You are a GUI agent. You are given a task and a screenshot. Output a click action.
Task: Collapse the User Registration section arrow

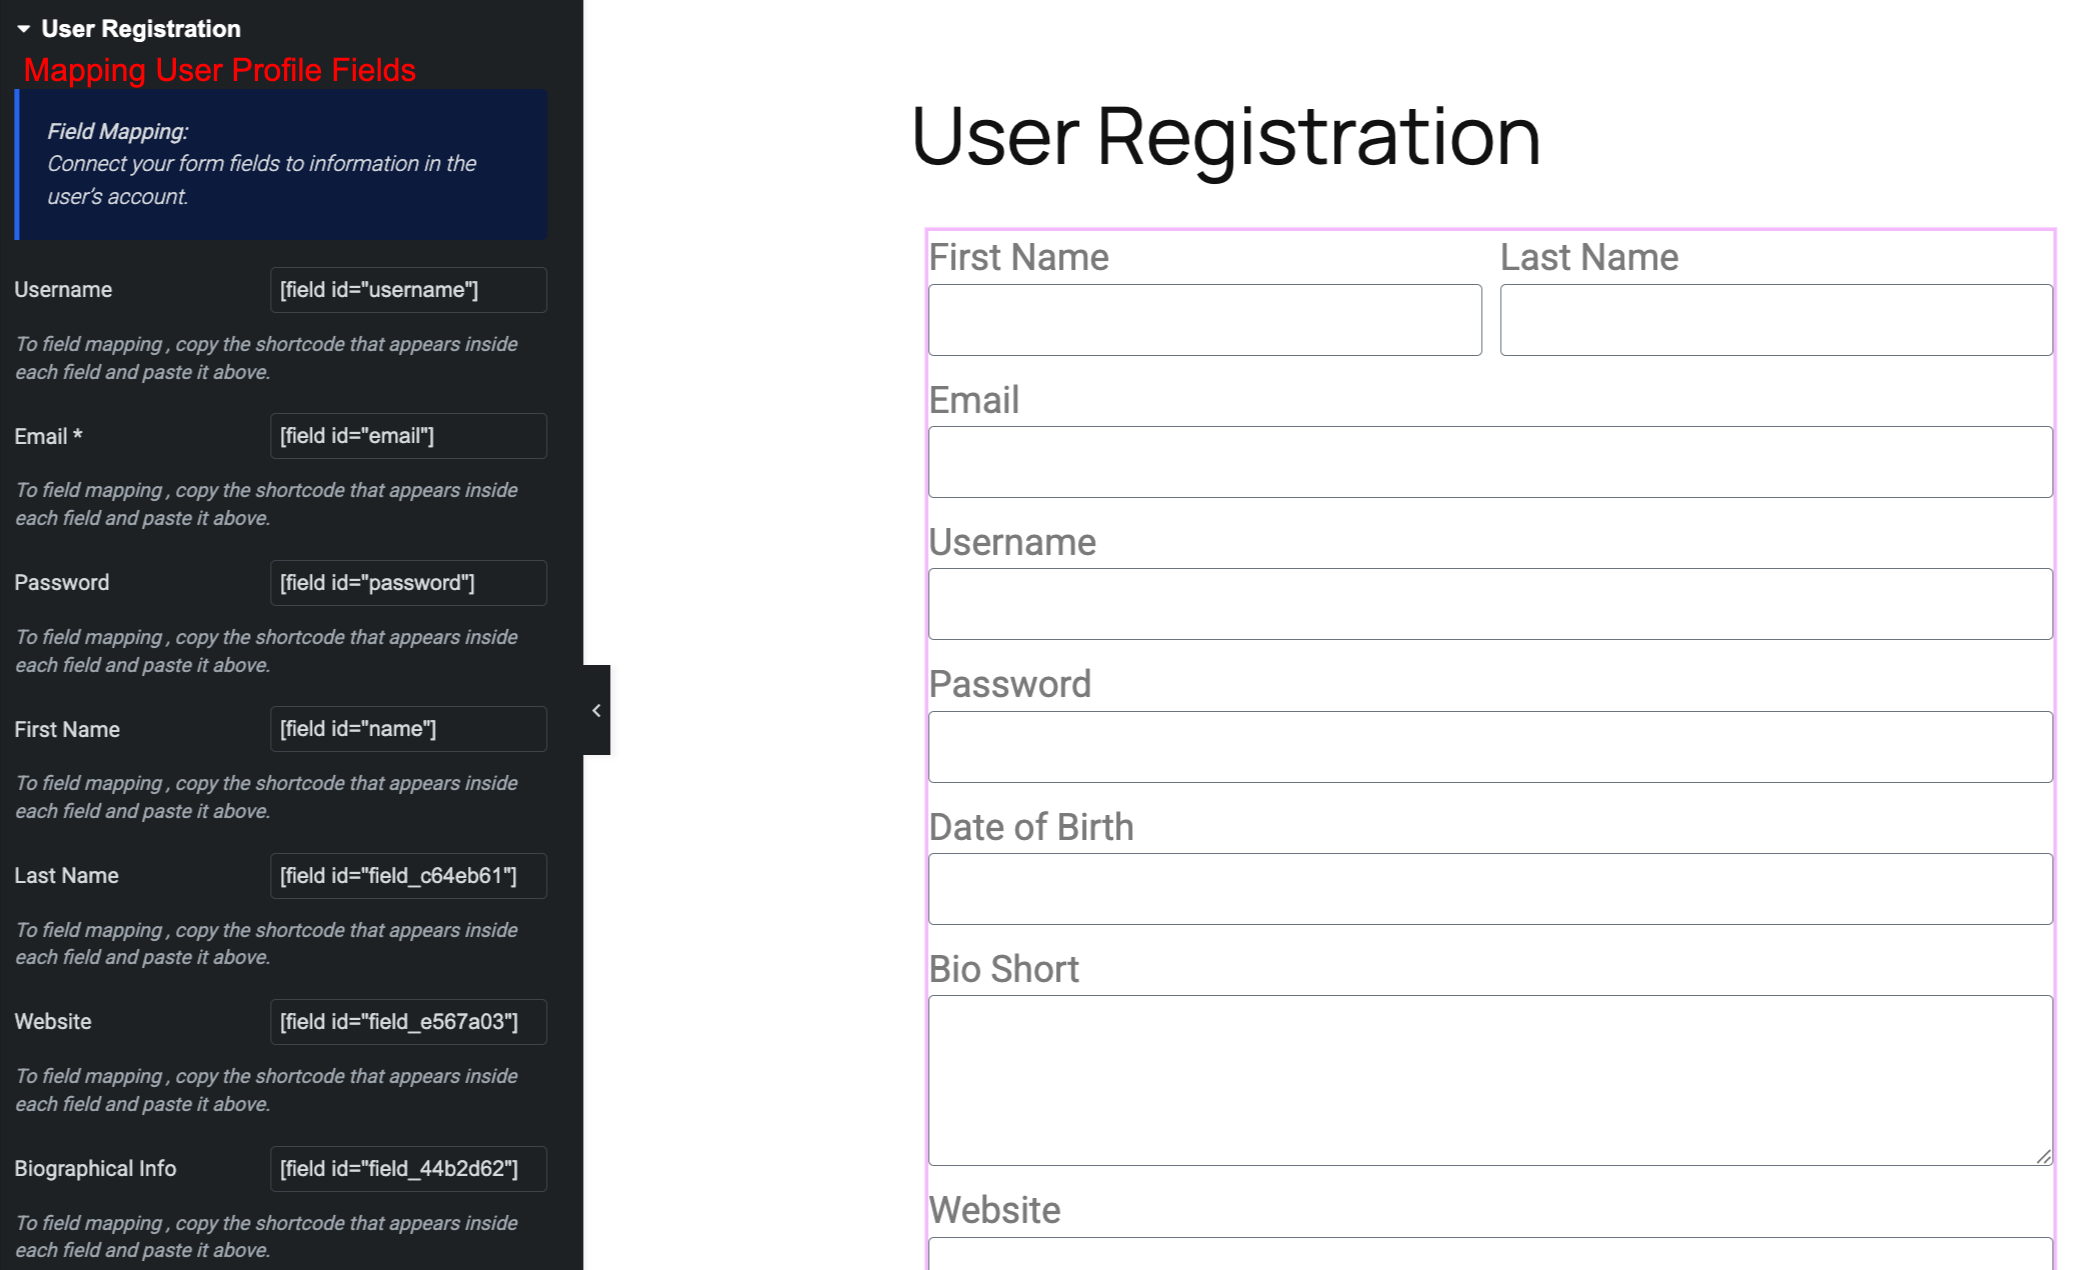[23, 29]
